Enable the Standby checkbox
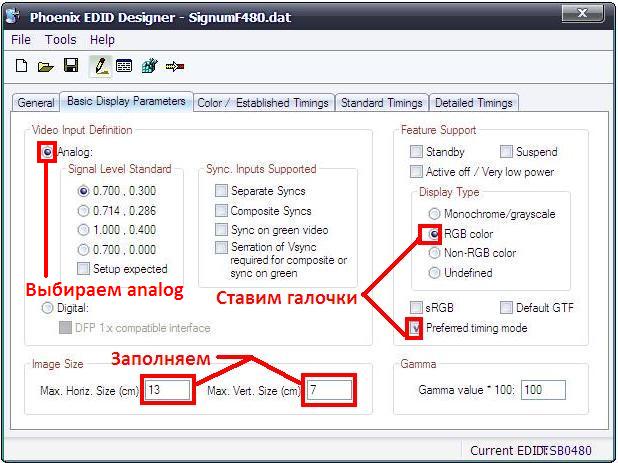 click(x=416, y=152)
